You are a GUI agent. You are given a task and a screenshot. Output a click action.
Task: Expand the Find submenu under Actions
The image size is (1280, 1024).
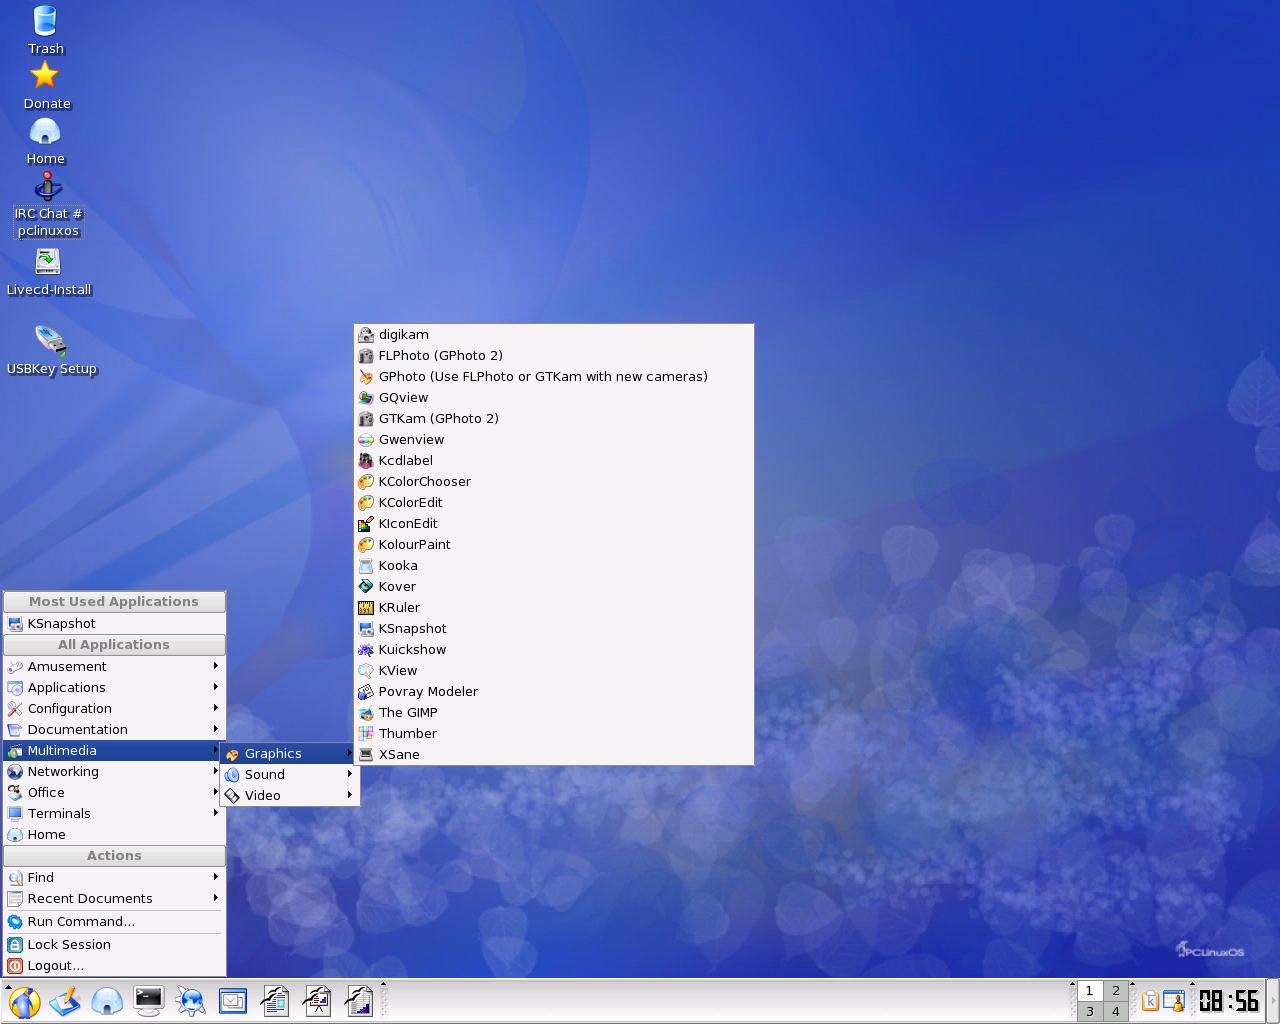[114, 878]
